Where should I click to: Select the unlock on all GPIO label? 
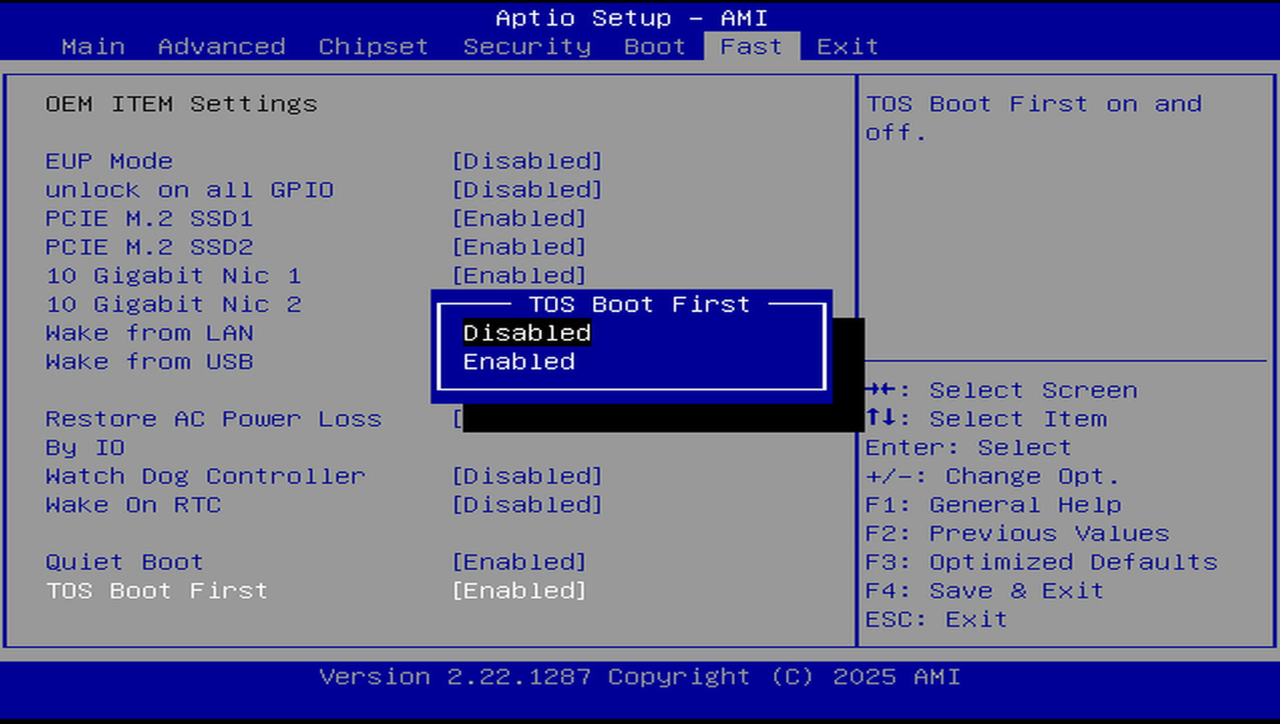pos(189,190)
